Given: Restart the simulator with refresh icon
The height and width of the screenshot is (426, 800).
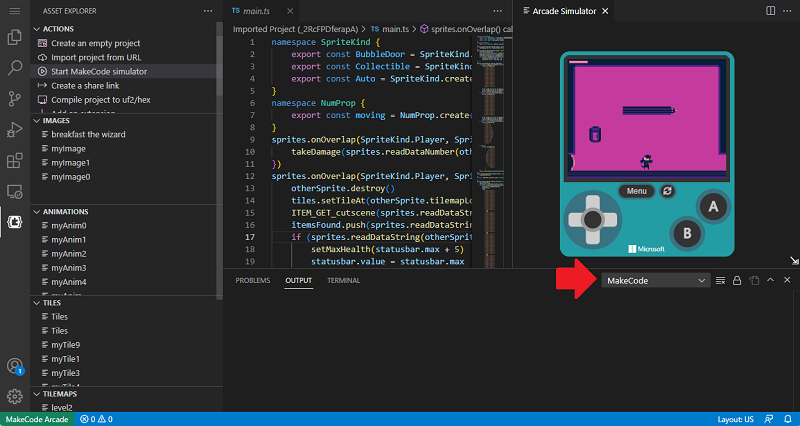Looking at the screenshot, I should coord(667,191).
